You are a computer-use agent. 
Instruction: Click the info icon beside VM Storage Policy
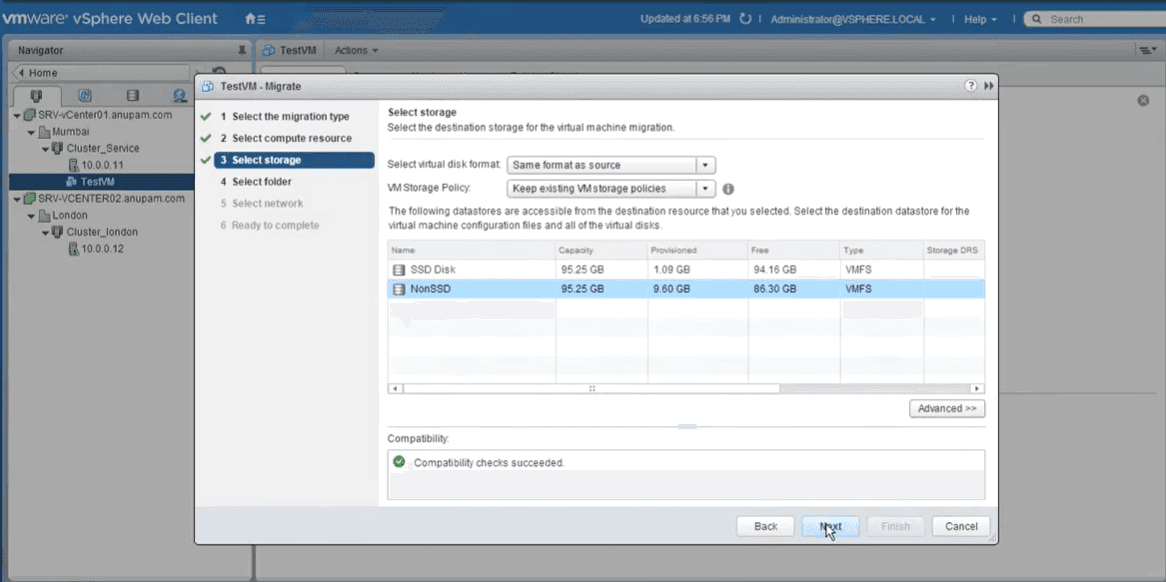[728, 189]
